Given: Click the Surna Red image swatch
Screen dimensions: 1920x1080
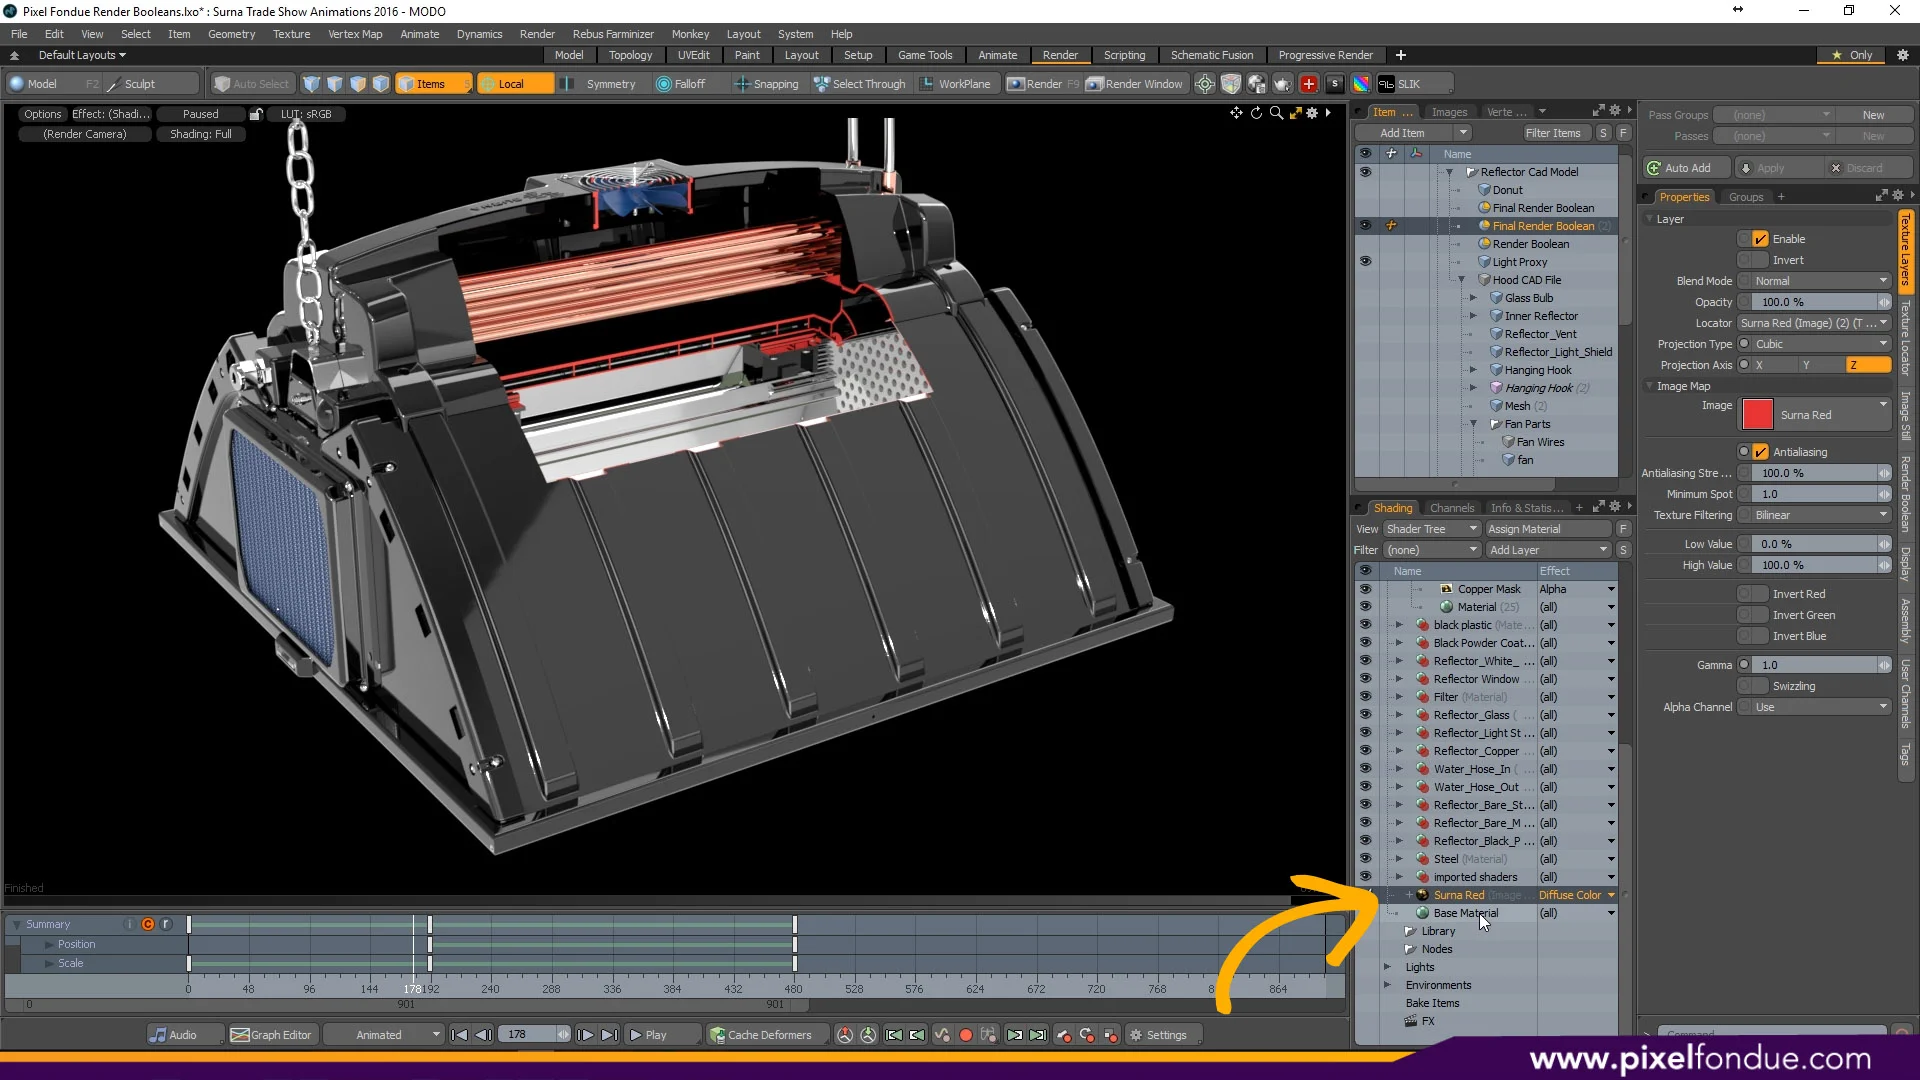Looking at the screenshot, I should (x=1757, y=414).
